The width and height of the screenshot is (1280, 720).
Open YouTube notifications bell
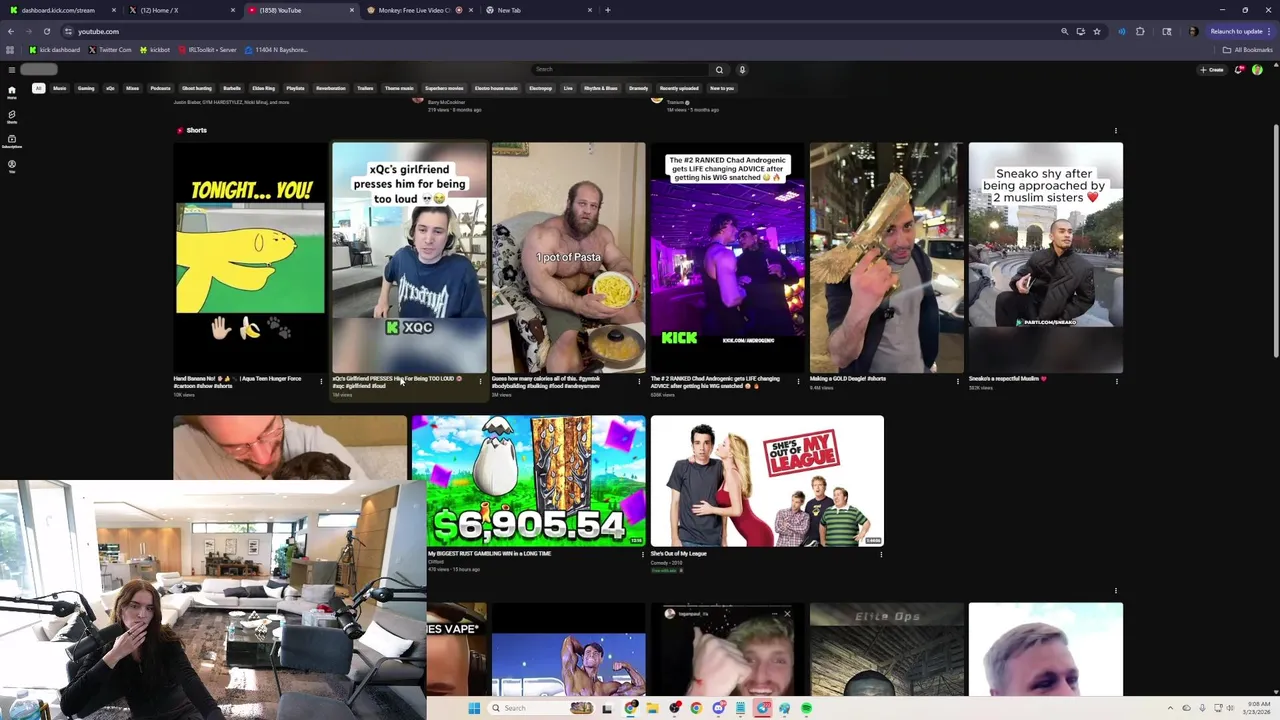(1238, 69)
